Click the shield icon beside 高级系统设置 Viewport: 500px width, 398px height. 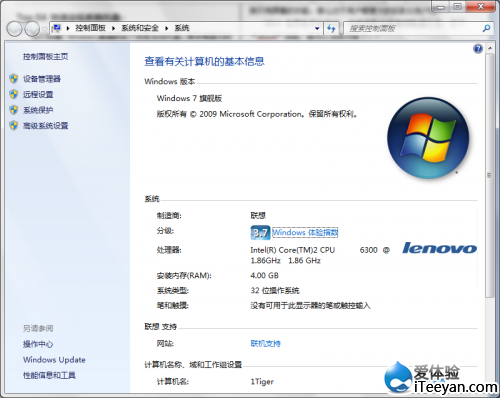pos(14,125)
